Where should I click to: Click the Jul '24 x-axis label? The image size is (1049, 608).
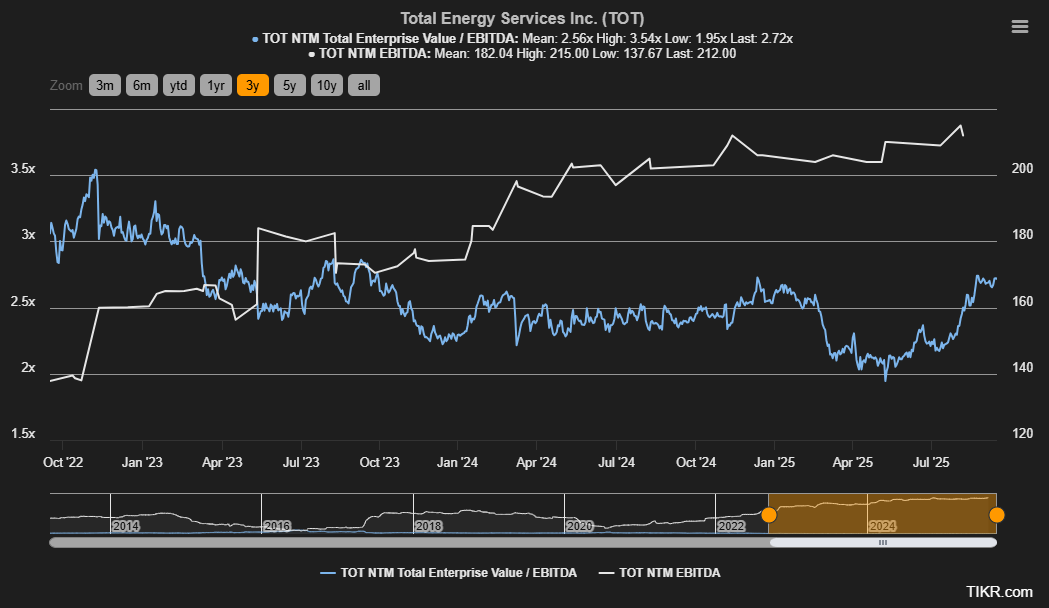click(x=616, y=462)
